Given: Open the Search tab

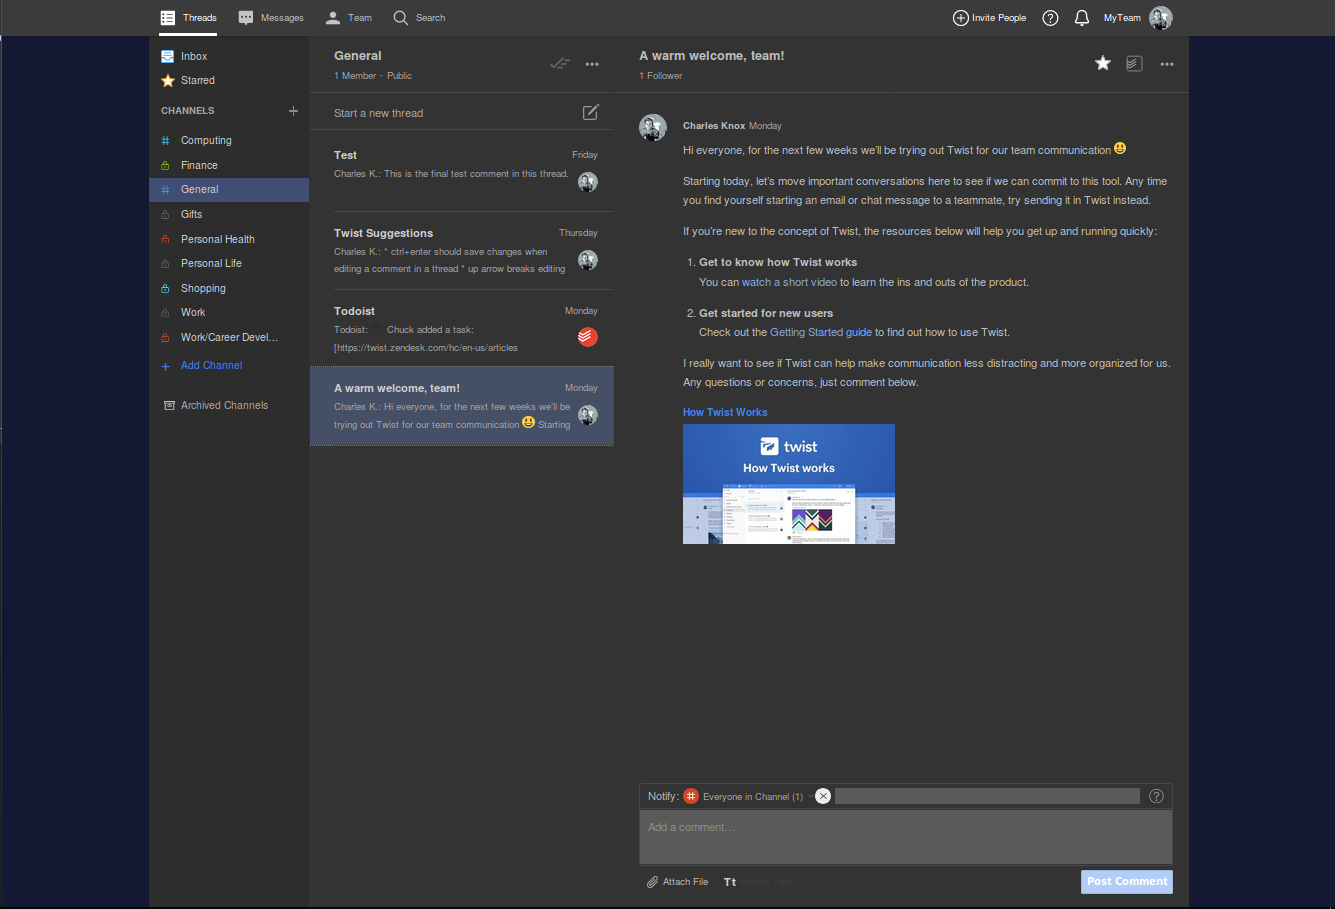Looking at the screenshot, I should tap(419, 18).
